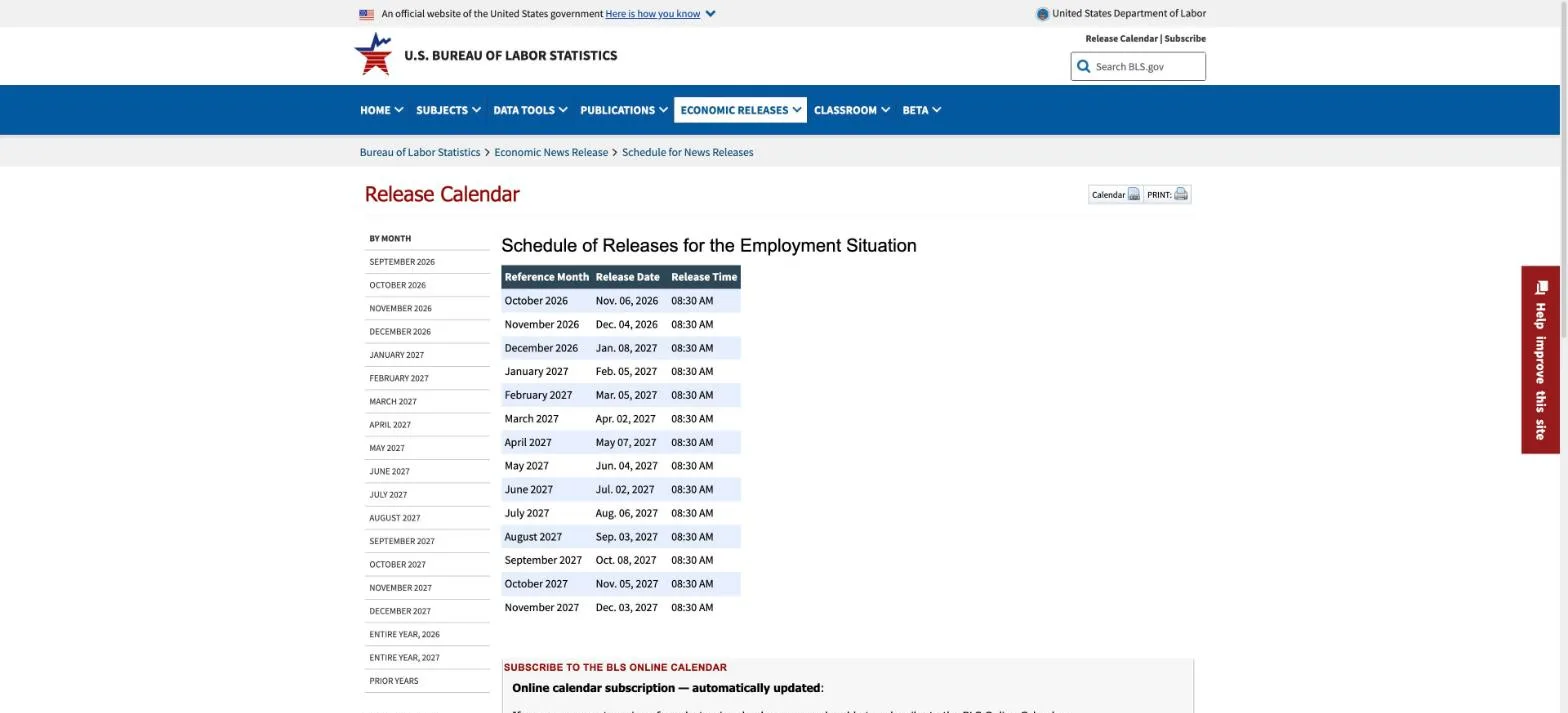This screenshot has height=713, width=1568.
Task: Click the Calendar download icon
Action: 1133,195
